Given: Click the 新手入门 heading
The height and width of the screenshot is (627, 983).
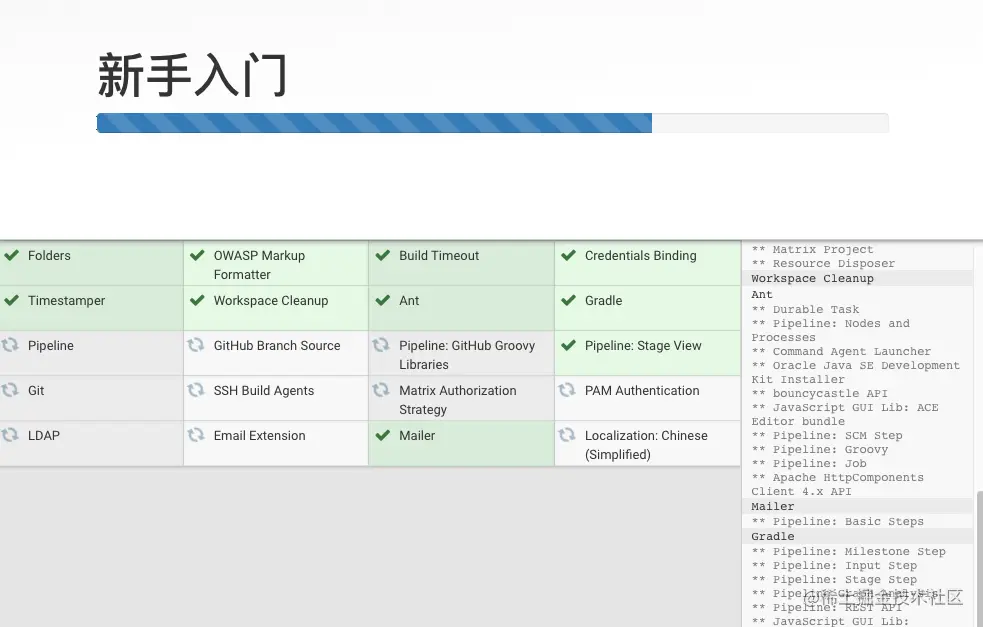Looking at the screenshot, I should tap(192, 76).
